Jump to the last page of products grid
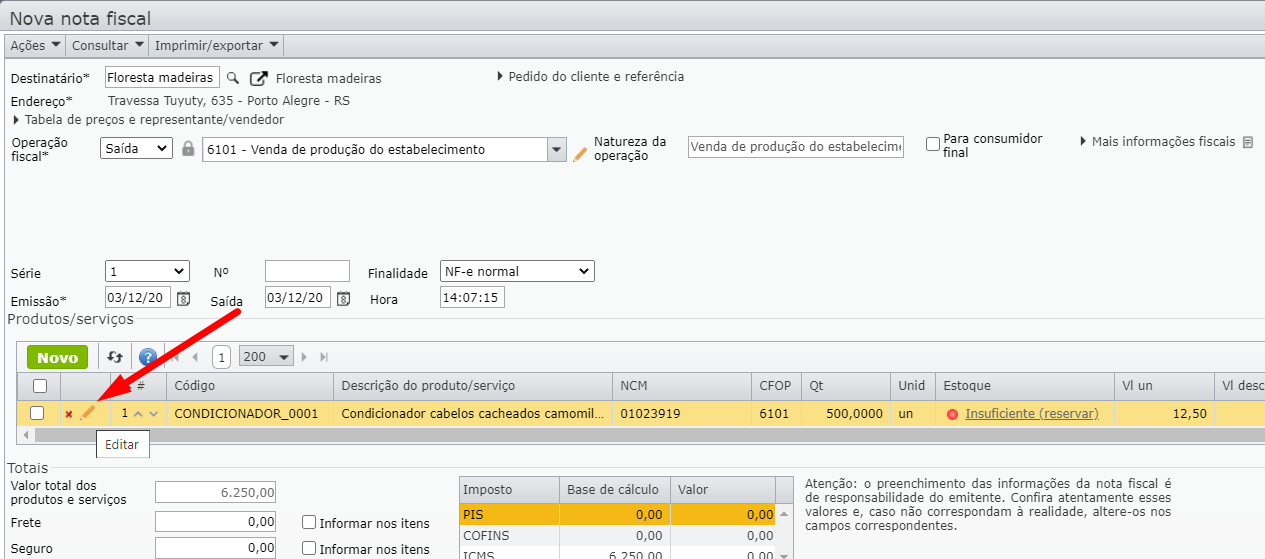The height and width of the screenshot is (559, 1265). 324,357
